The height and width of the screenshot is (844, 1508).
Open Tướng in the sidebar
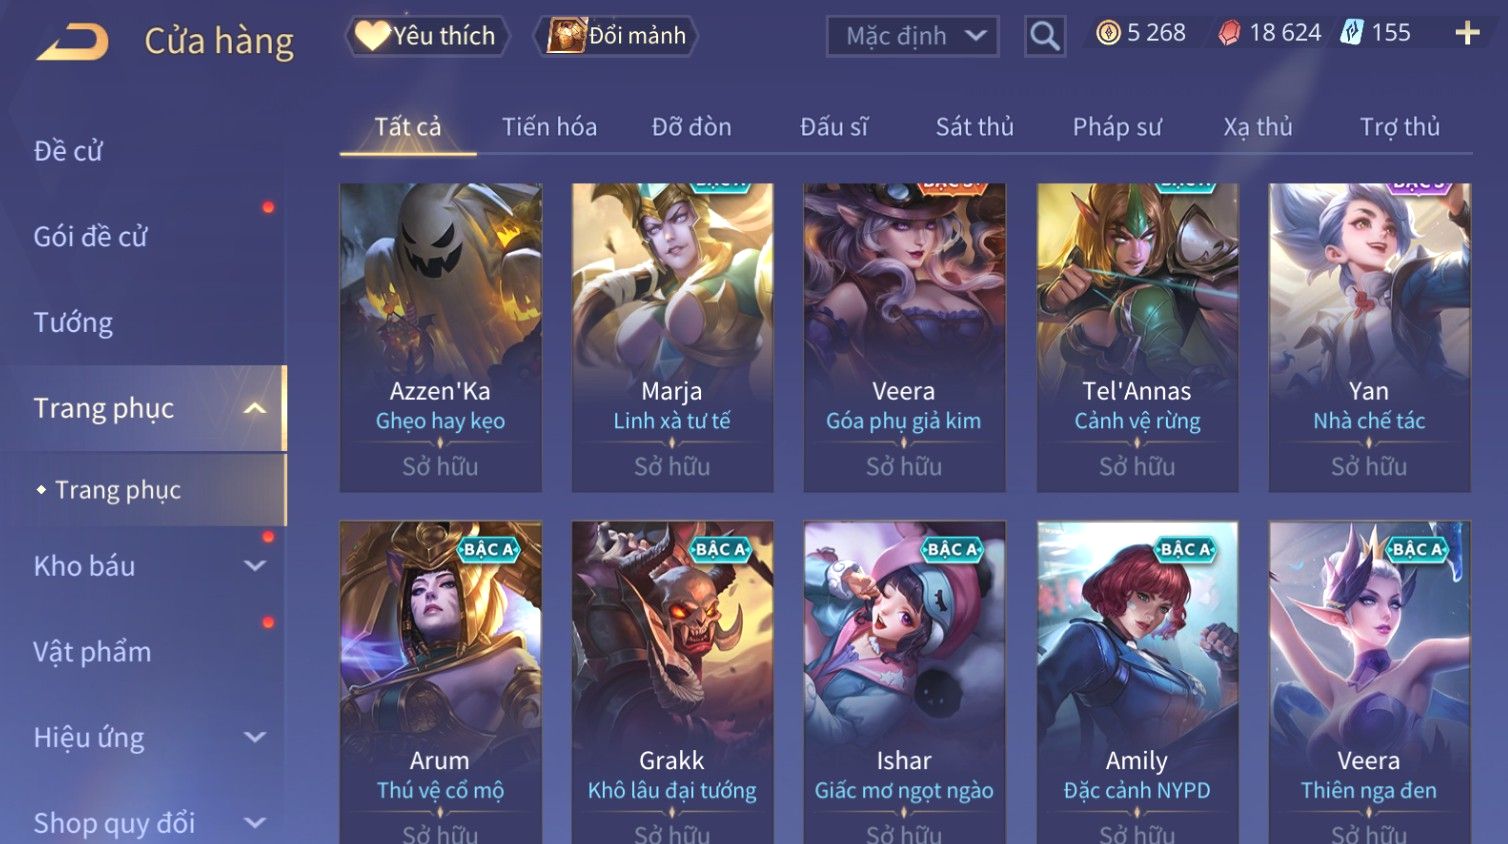coord(73,322)
